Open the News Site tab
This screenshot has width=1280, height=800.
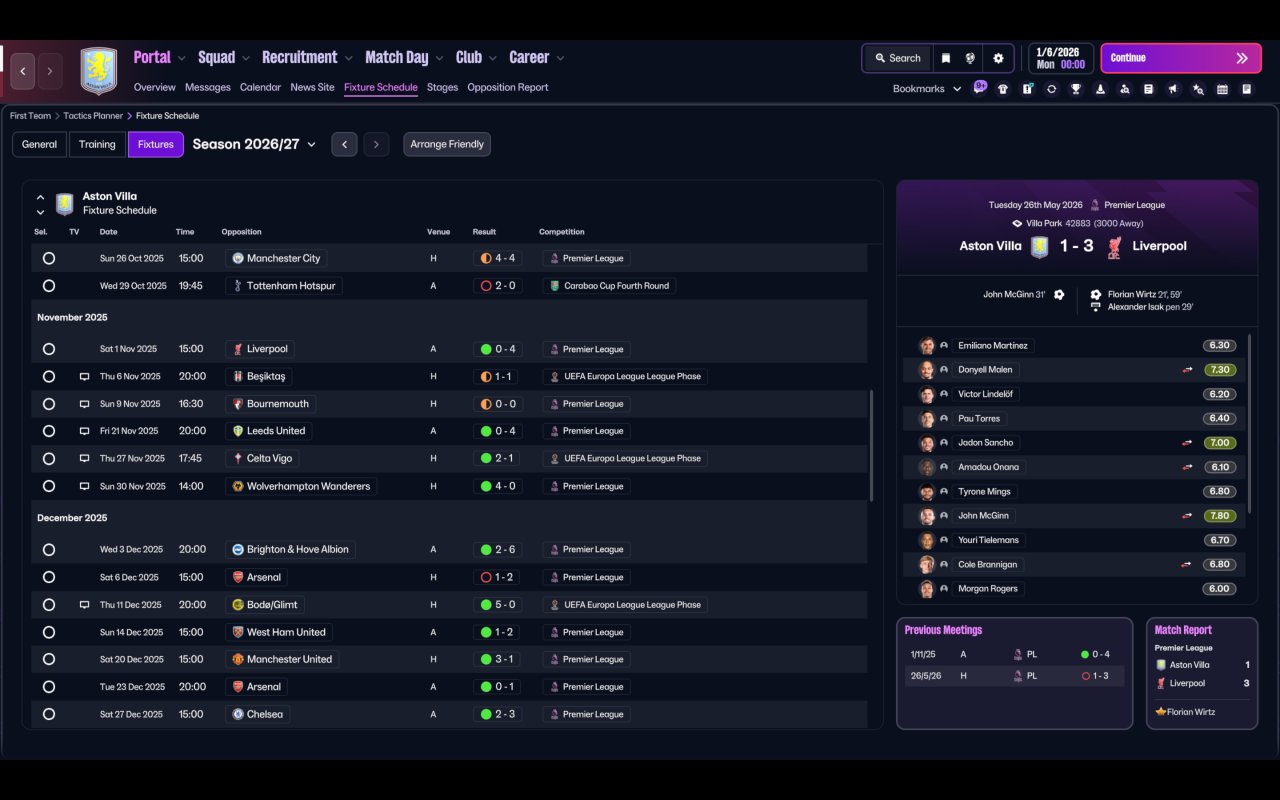click(312, 87)
